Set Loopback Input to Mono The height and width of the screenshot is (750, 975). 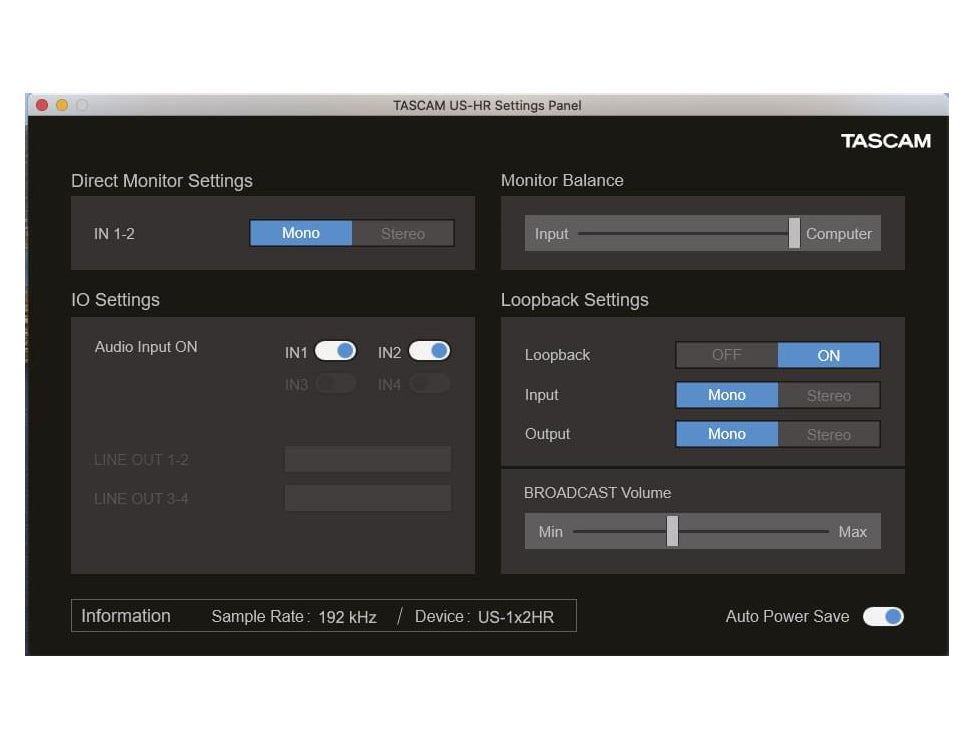click(727, 395)
